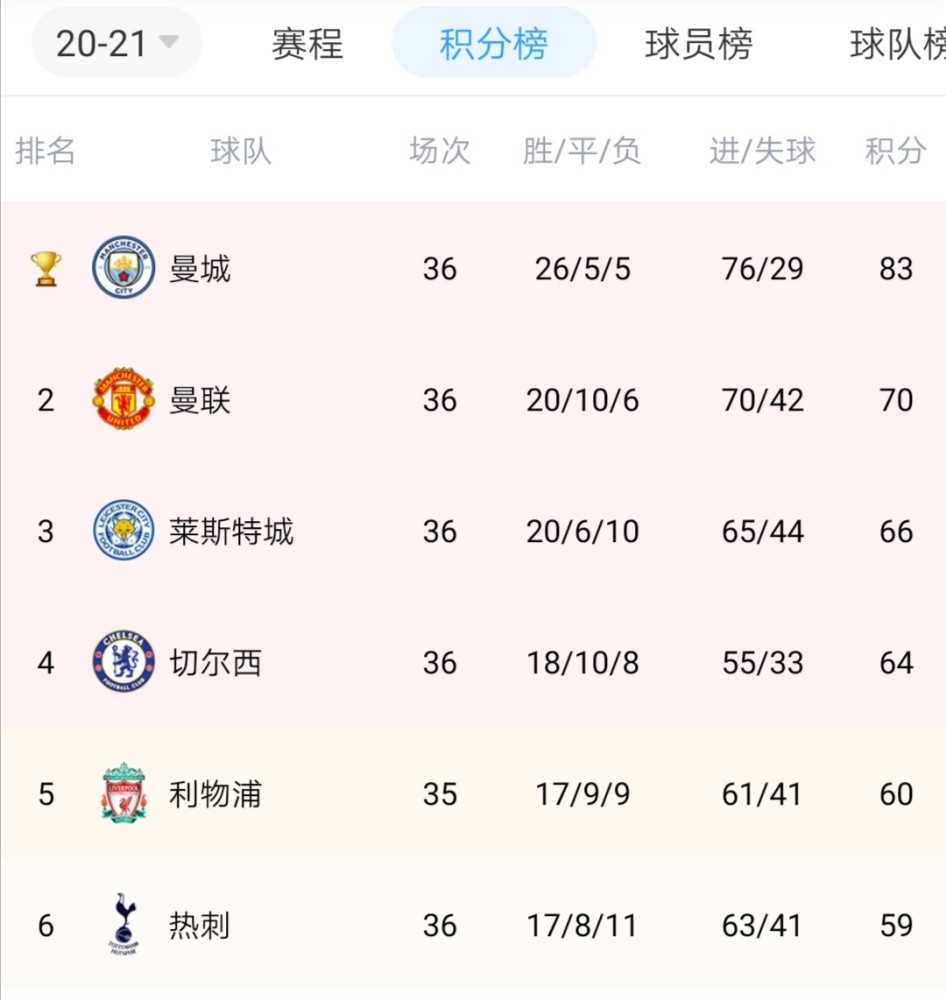Viewport: 946px width, 1000px height.
Task: Open the 球员榜 tab
Action: 698,44
